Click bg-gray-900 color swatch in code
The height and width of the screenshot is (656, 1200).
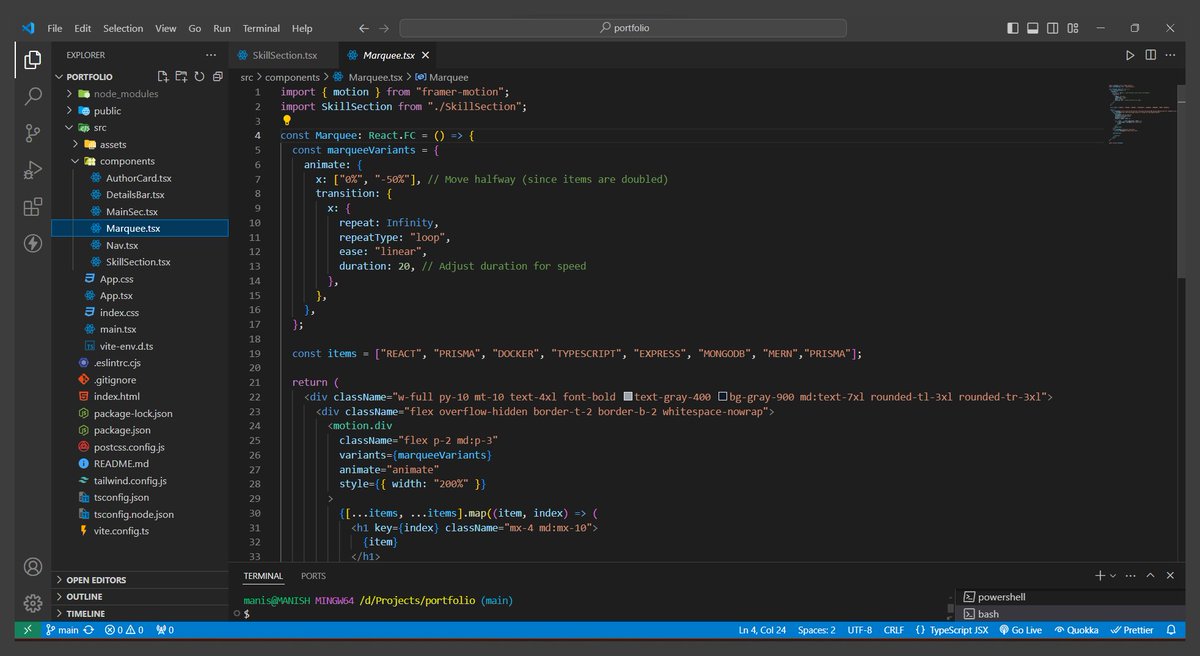click(722, 397)
